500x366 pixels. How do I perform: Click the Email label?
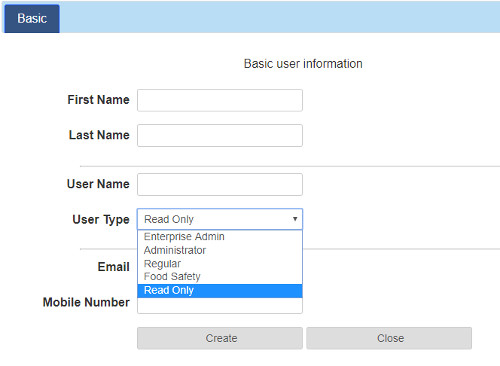[114, 267]
